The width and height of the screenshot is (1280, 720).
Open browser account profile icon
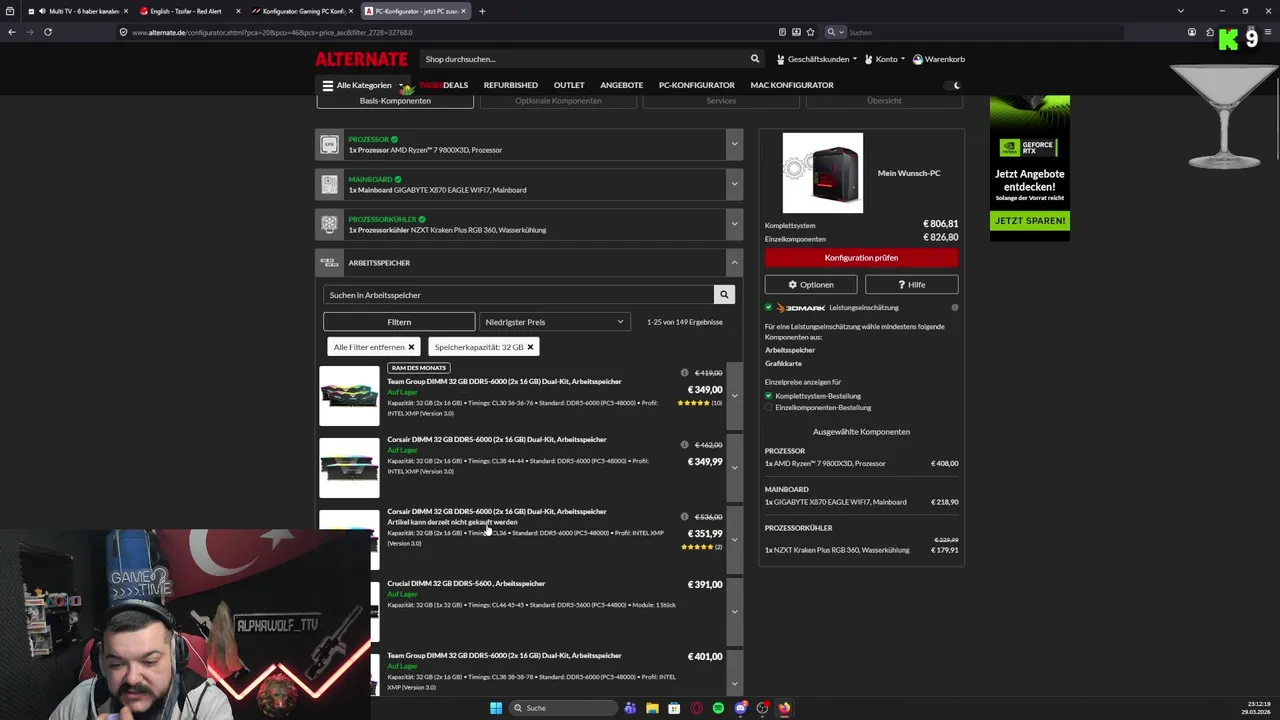click(x=1192, y=32)
